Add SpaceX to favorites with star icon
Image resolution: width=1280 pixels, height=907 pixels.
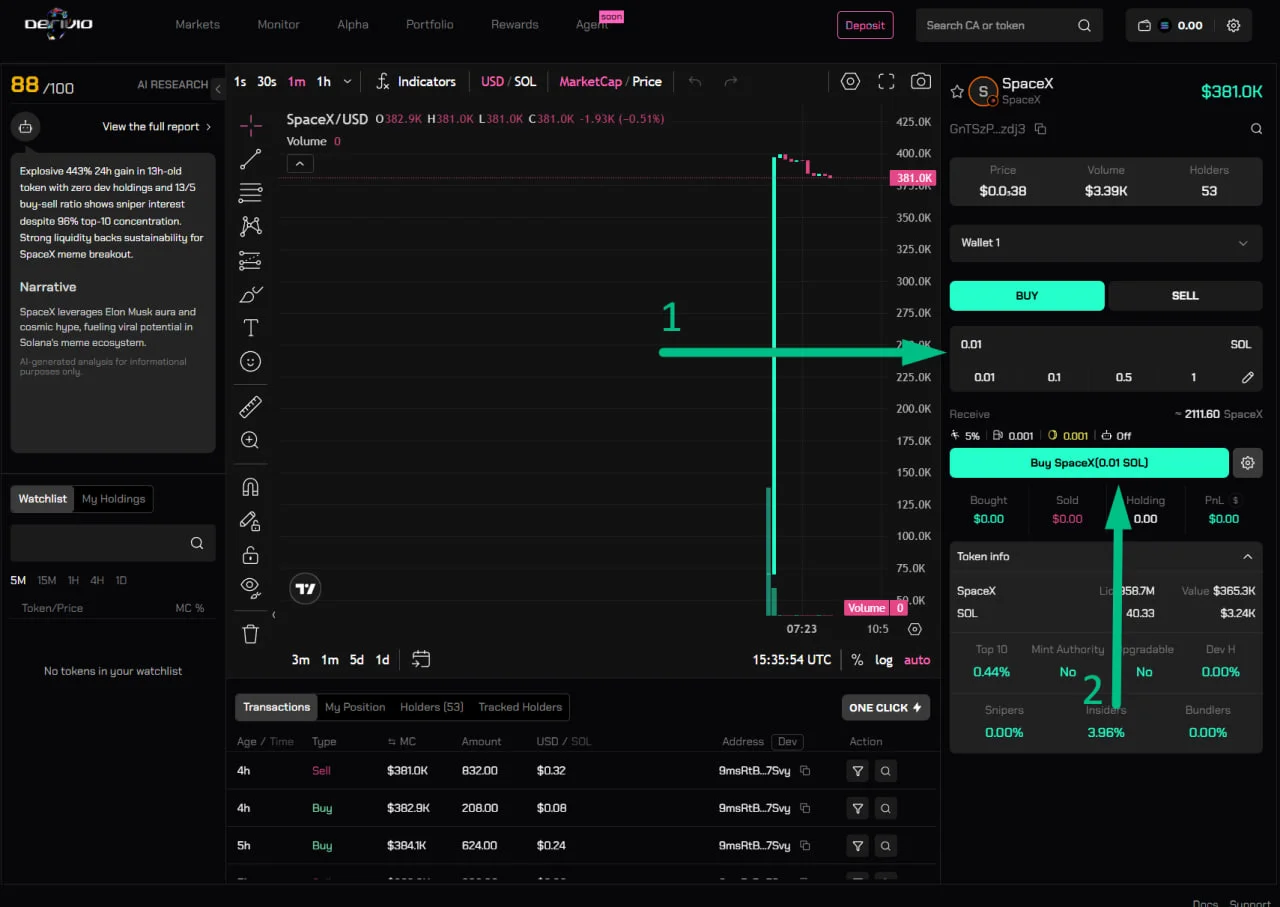point(957,92)
